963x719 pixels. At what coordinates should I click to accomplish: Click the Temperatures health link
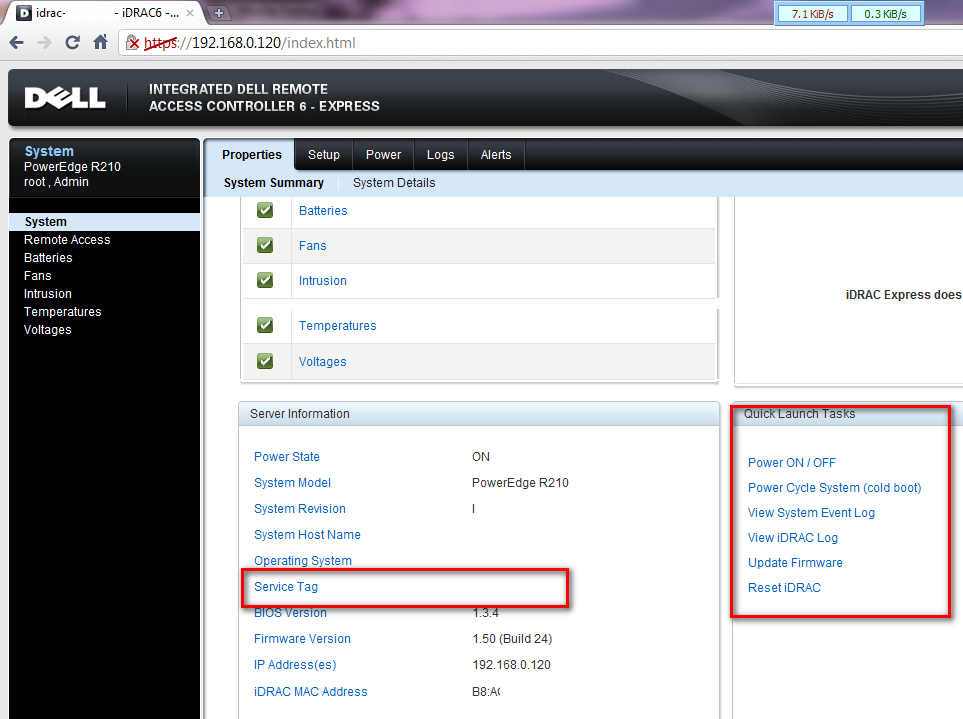(x=337, y=325)
